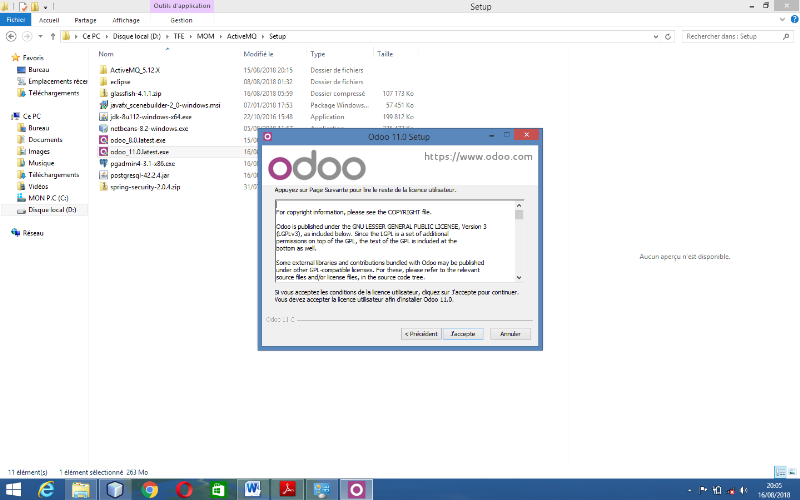This screenshot has height=500, width=800.
Task: Switch to the details view layout icon
Action: 780,472
